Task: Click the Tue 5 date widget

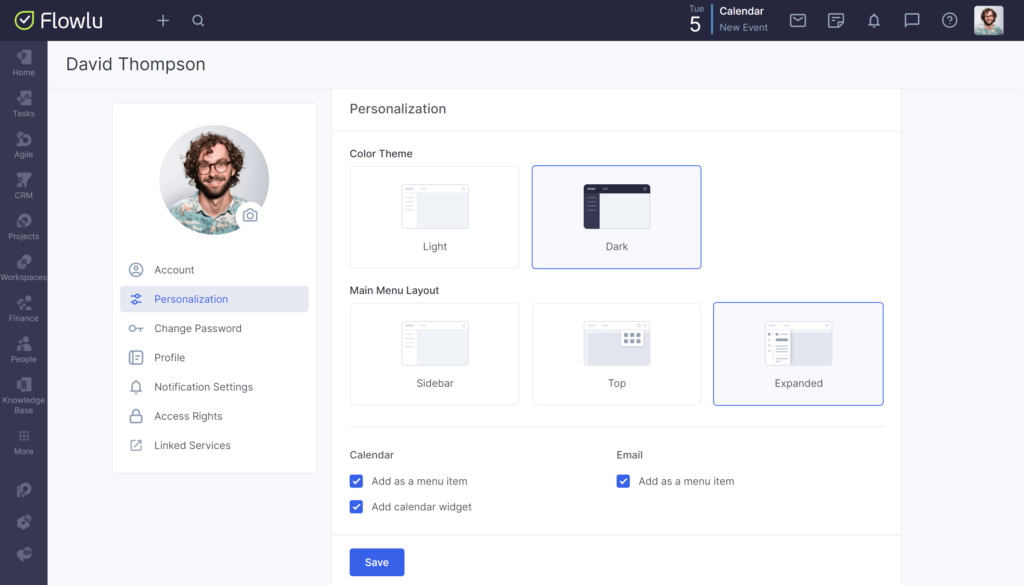Action: click(696, 20)
